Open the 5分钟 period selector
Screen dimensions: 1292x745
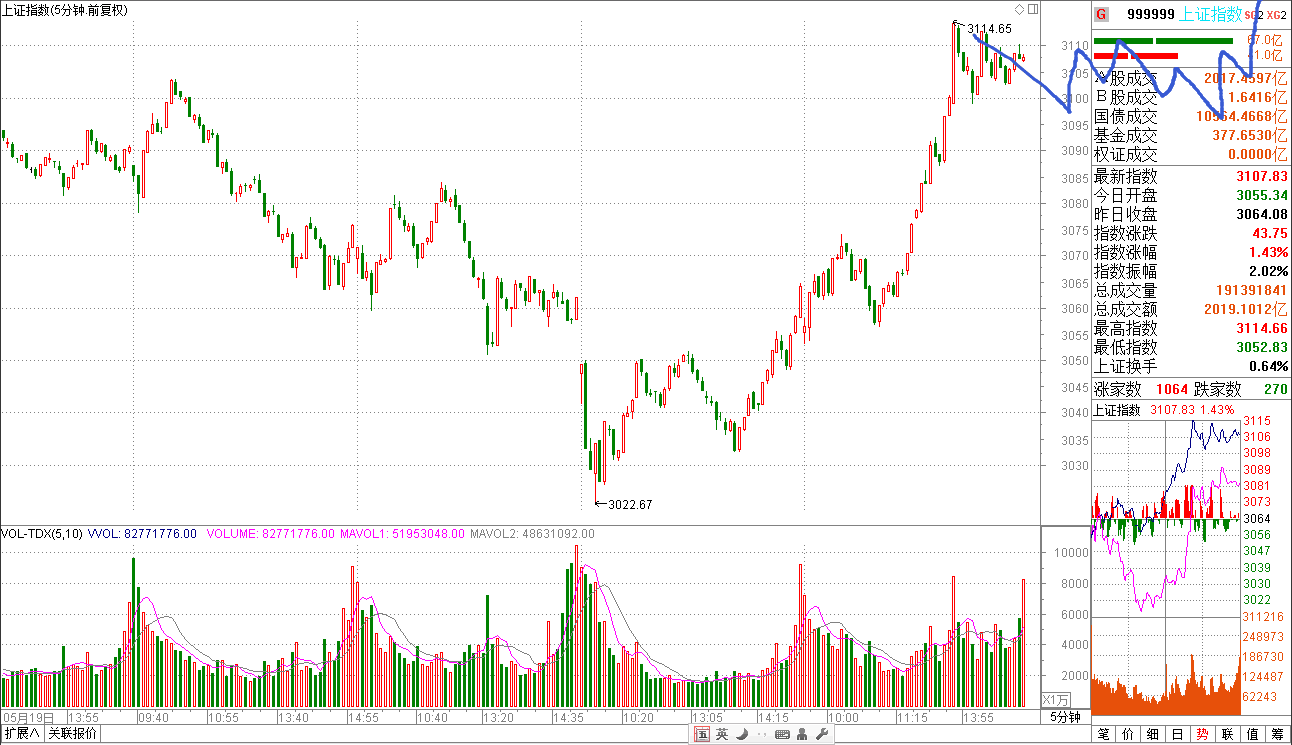pyautogui.click(x=1065, y=717)
